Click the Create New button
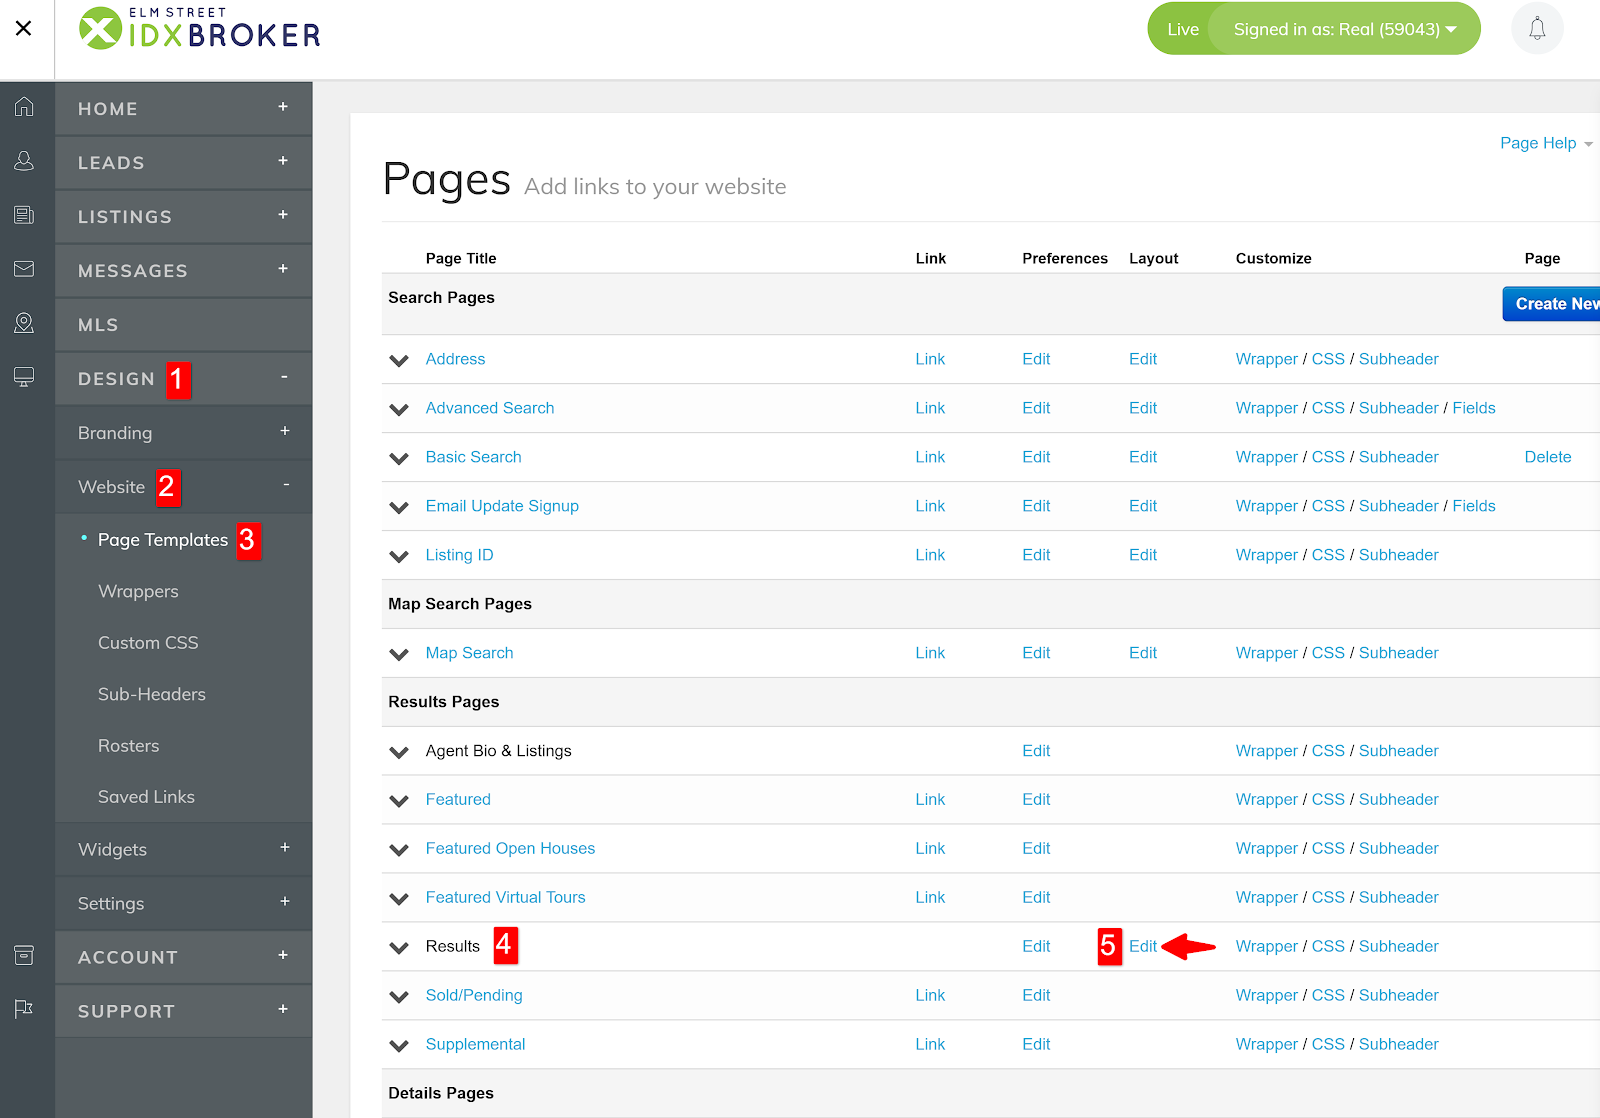The image size is (1600, 1118). pyautogui.click(x=1553, y=304)
